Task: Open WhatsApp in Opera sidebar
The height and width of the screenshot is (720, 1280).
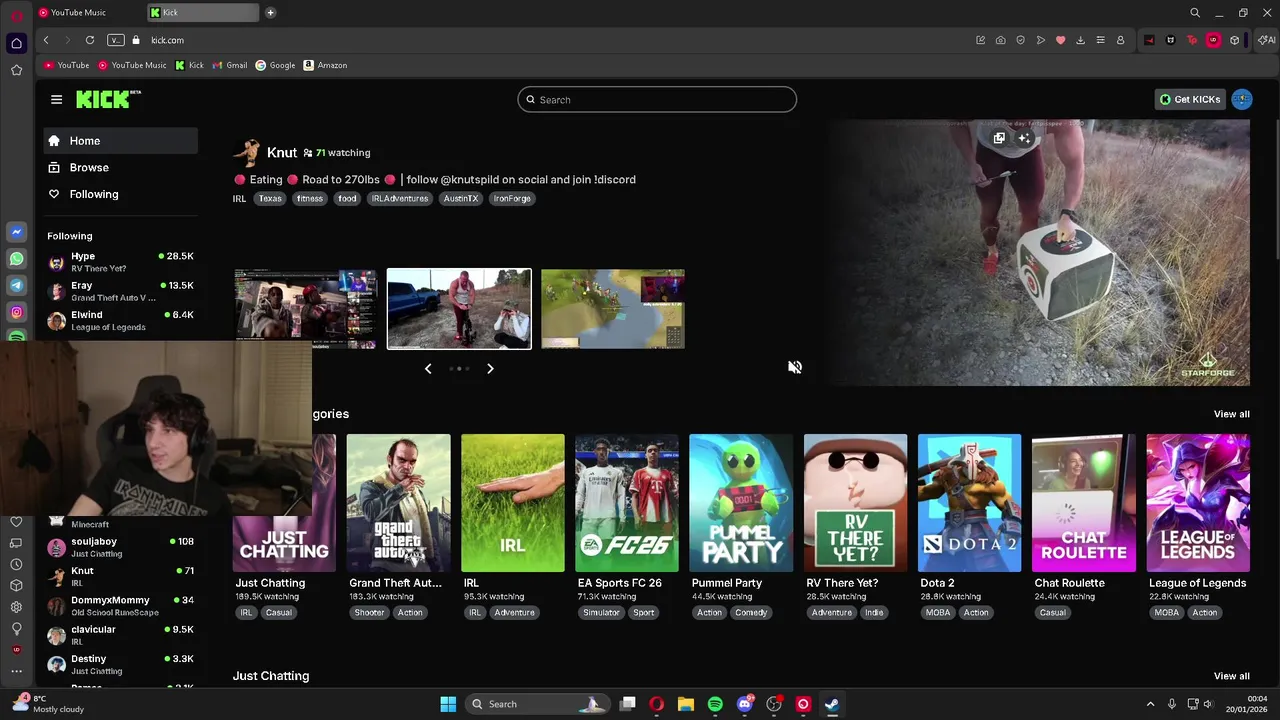Action: pyautogui.click(x=16, y=259)
